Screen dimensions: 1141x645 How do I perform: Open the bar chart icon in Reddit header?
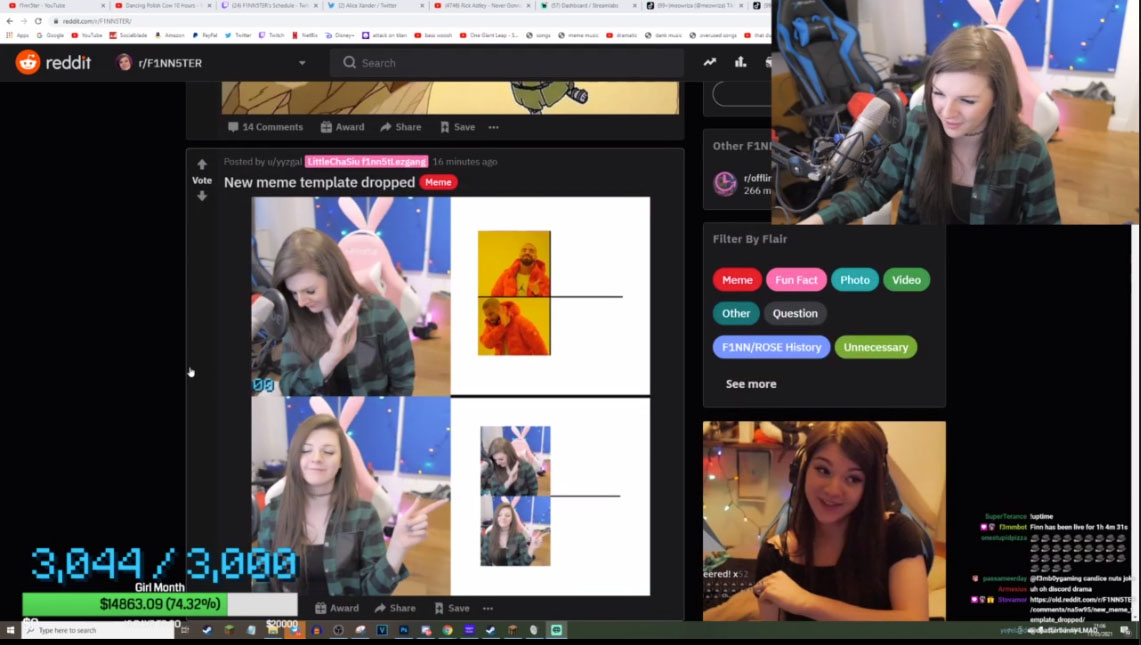click(x=740, y=63)
